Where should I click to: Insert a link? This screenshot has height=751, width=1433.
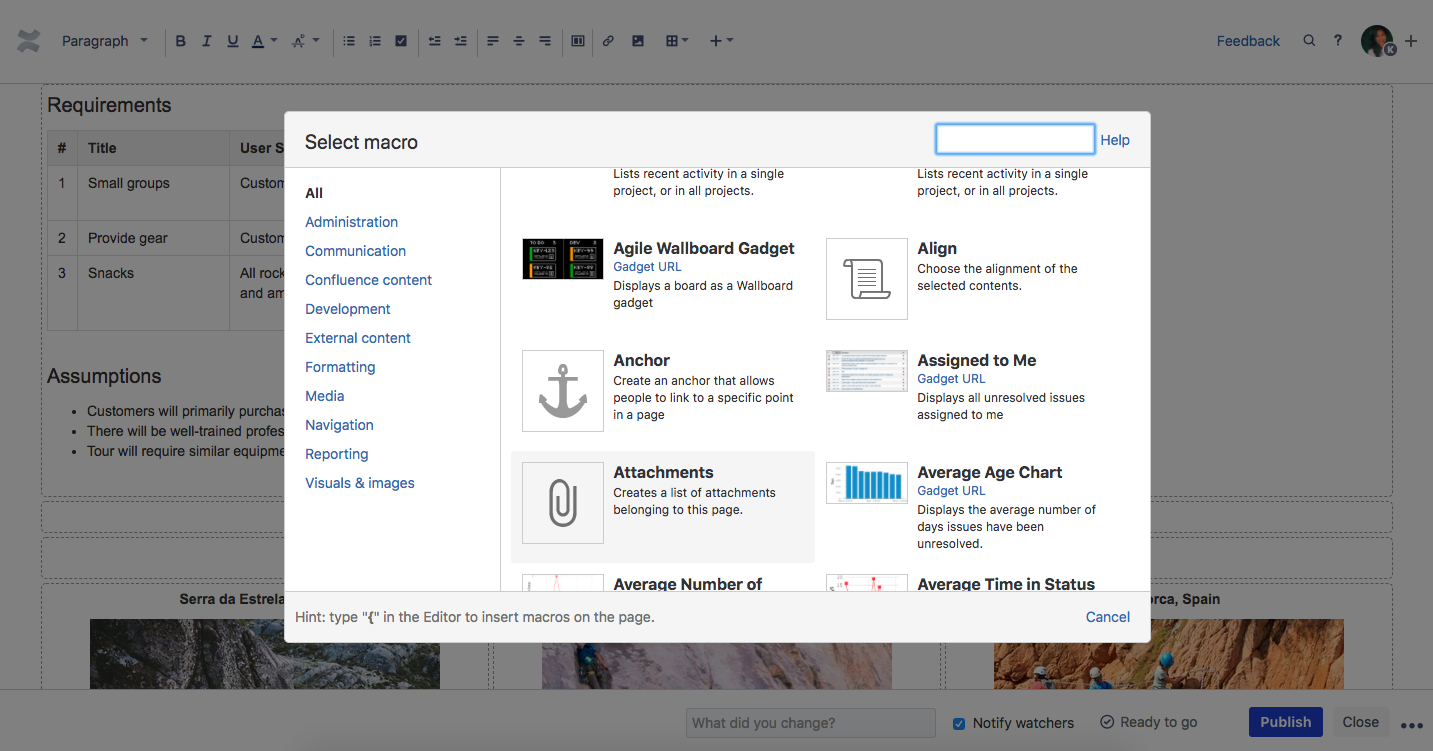pos(608,41)
